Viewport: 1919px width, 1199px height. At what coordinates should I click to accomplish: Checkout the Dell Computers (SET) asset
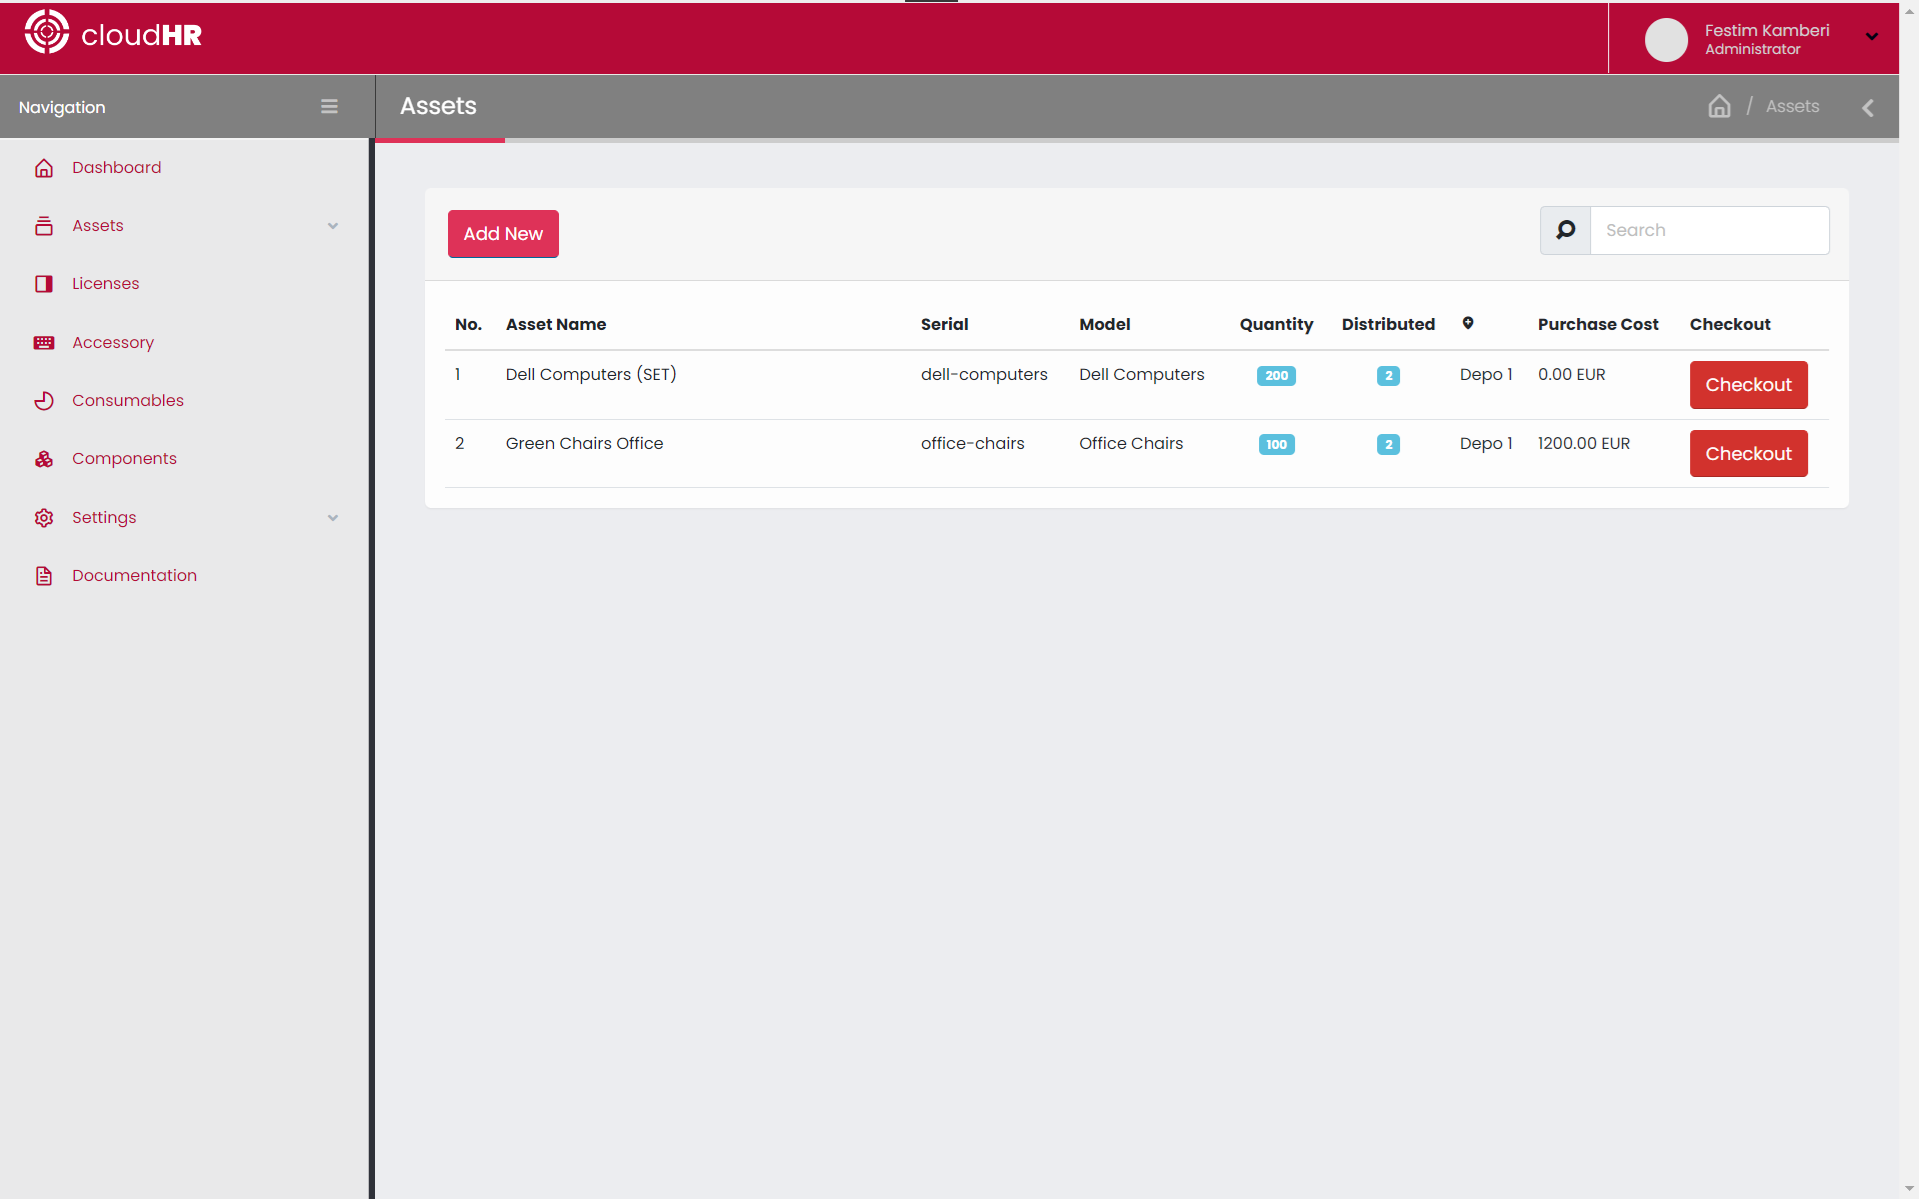(1748, 385)
